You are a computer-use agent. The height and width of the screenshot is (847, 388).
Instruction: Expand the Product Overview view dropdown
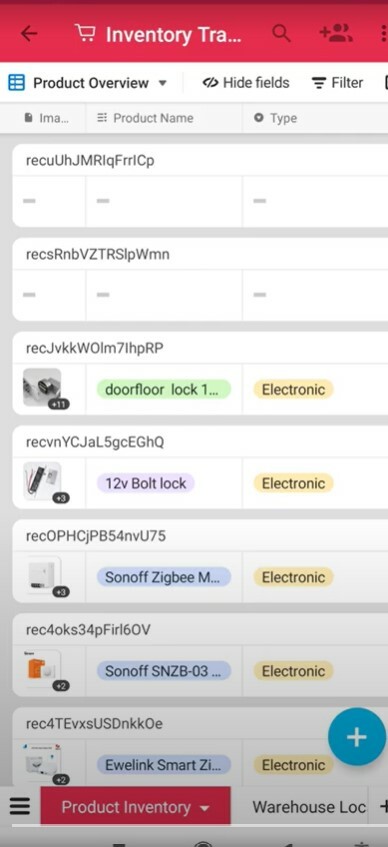(162, 83)
